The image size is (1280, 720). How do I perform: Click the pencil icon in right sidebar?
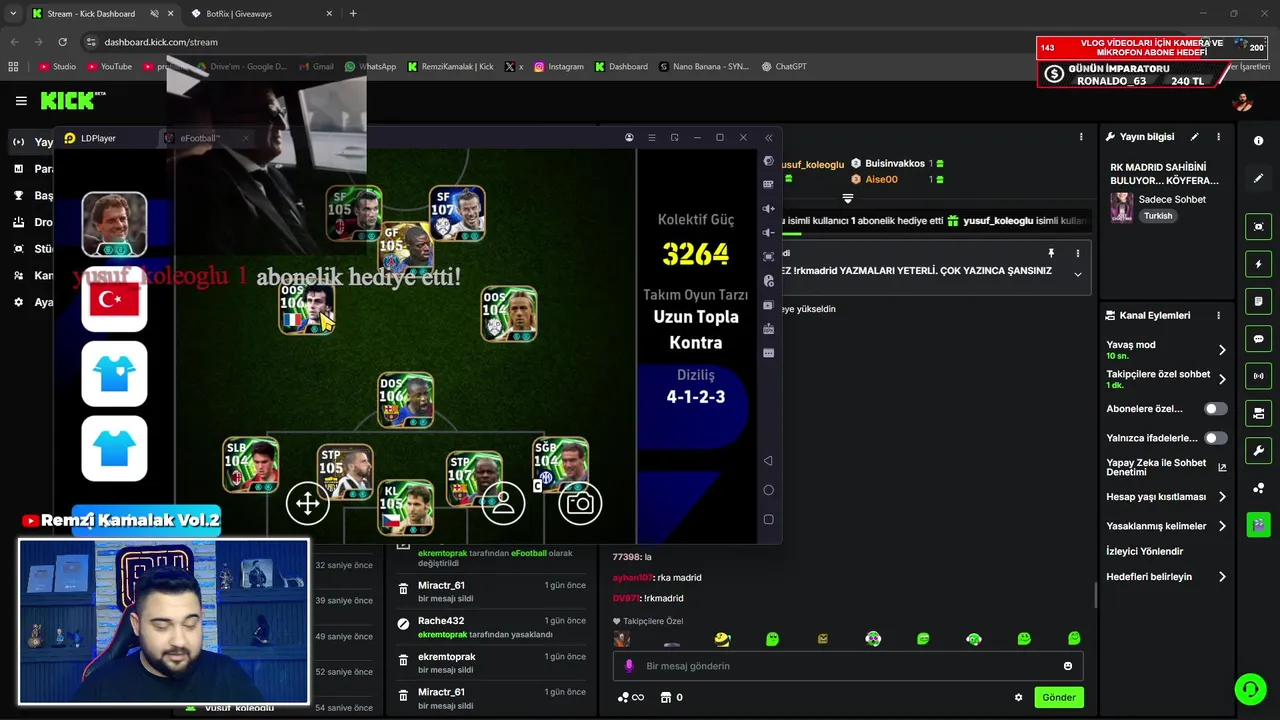1258,178
